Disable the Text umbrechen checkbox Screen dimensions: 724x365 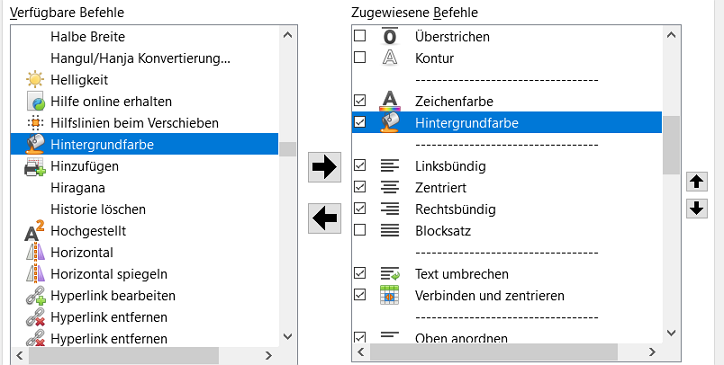point(360,273)
